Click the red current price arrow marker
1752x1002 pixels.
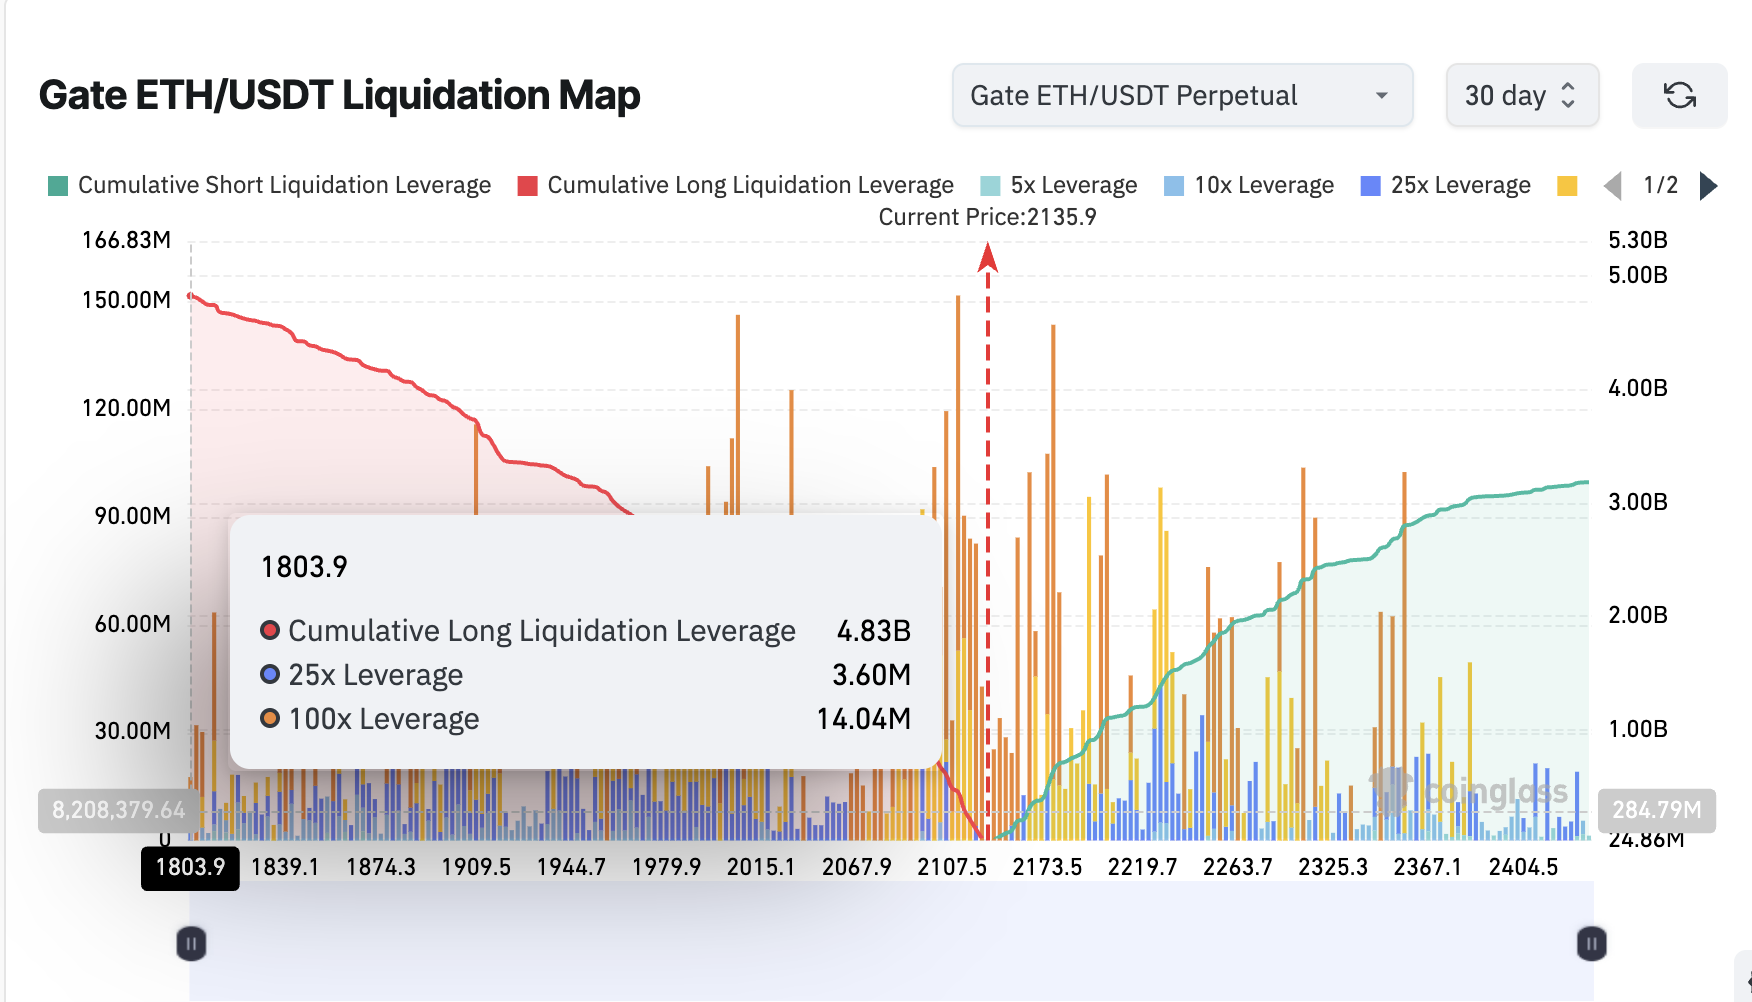point(988,258)
